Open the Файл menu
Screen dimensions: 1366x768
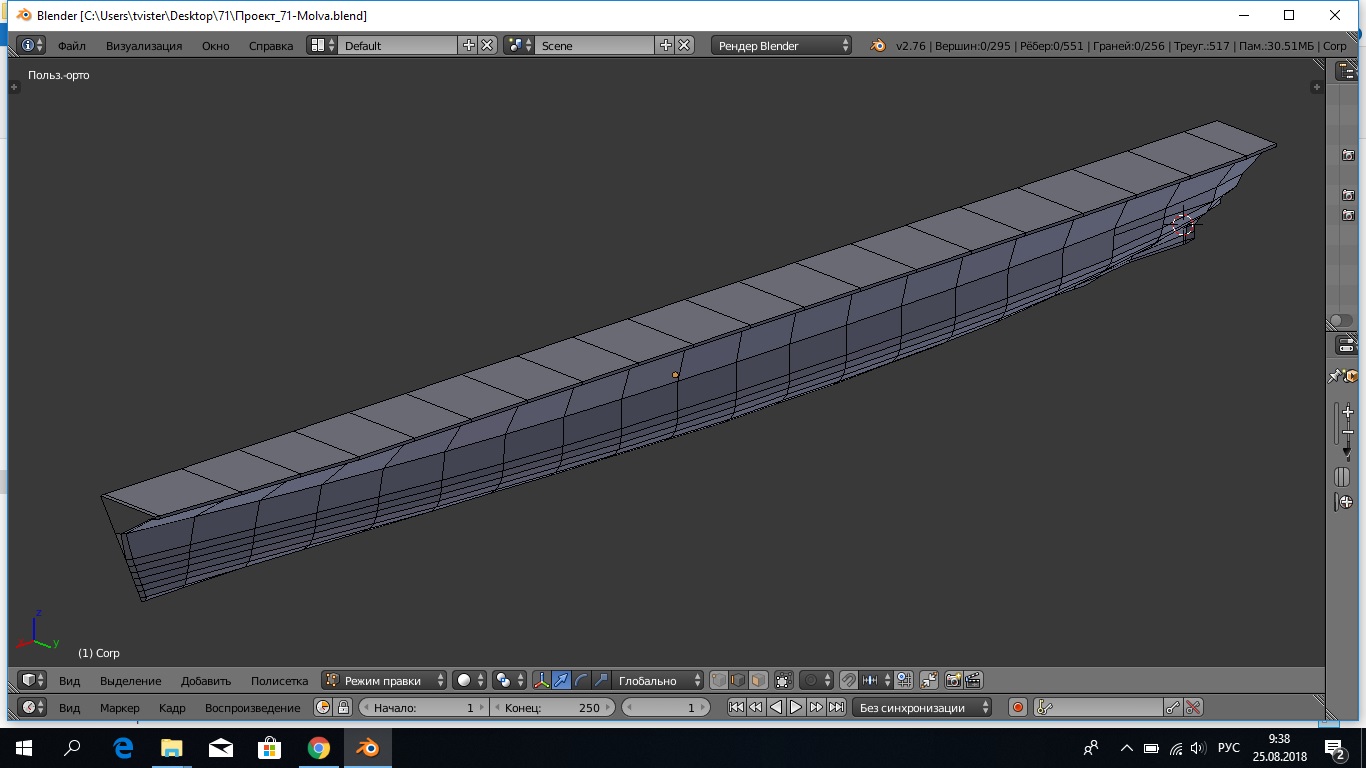tap(71, 46)
